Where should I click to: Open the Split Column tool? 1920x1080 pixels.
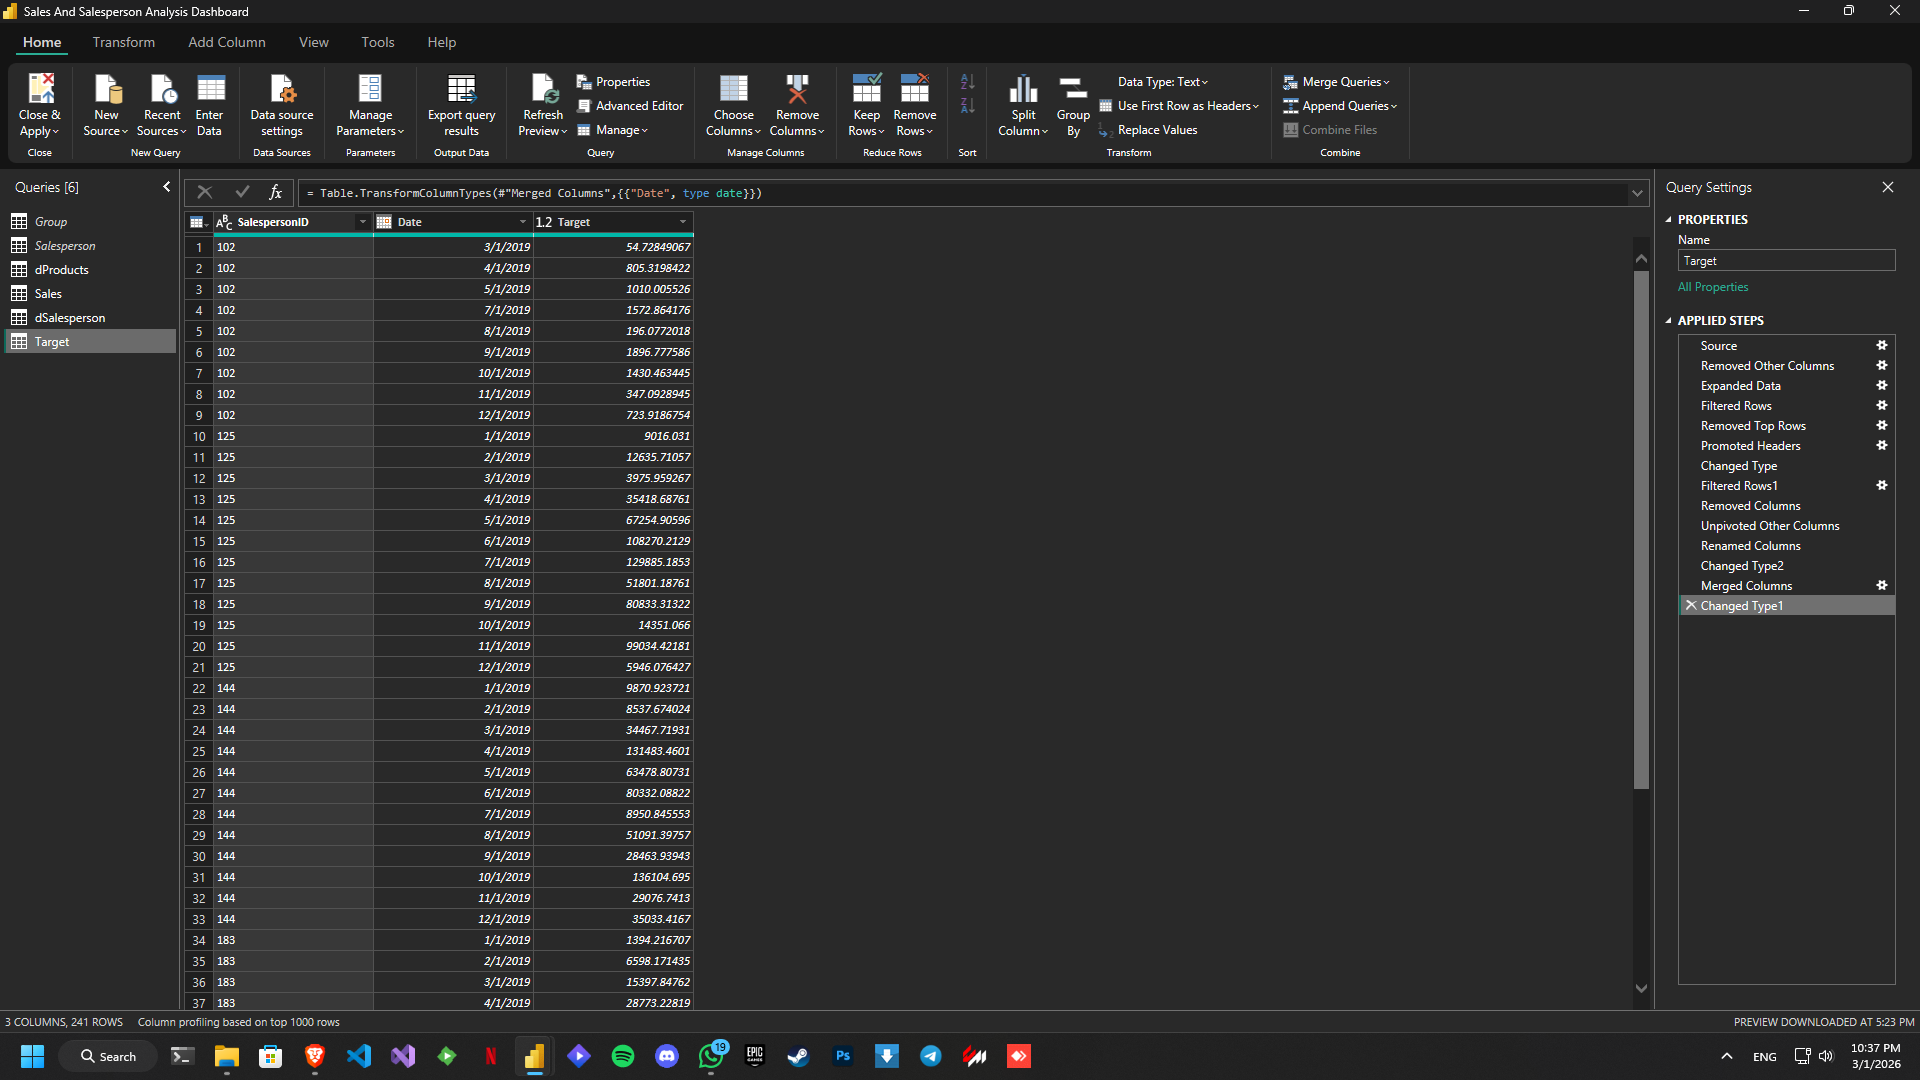tap(1022, 105)
